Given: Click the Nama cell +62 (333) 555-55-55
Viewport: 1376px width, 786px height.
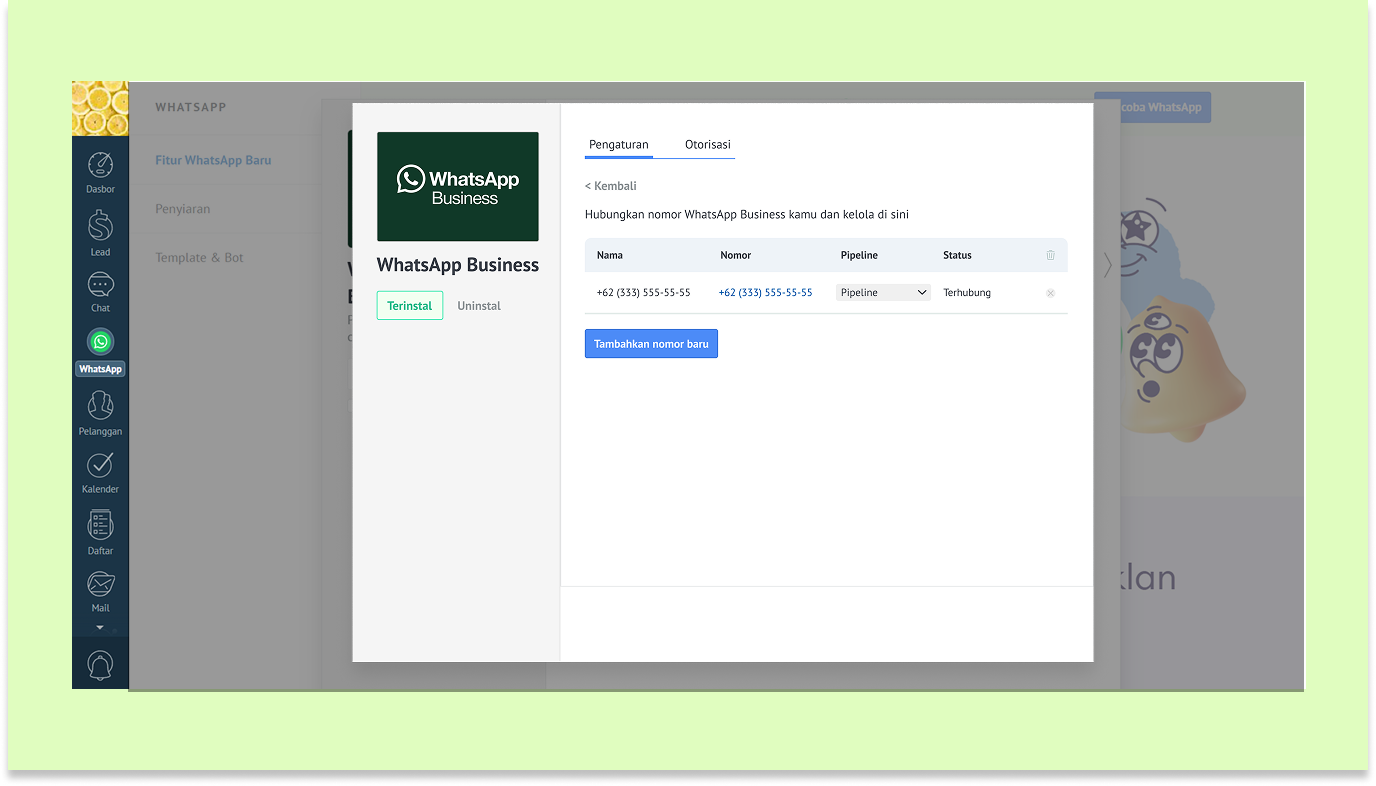Looking at the screenshot, I should [x=643, y=293].
